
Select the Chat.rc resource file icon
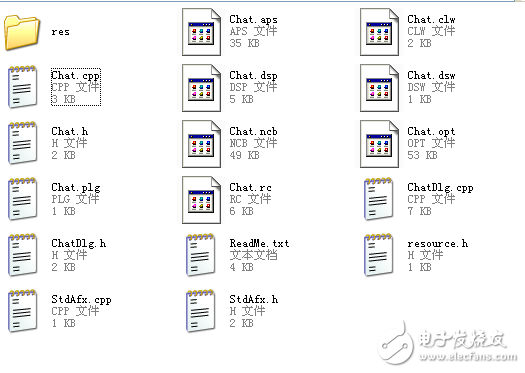click(x=201, y=200)
